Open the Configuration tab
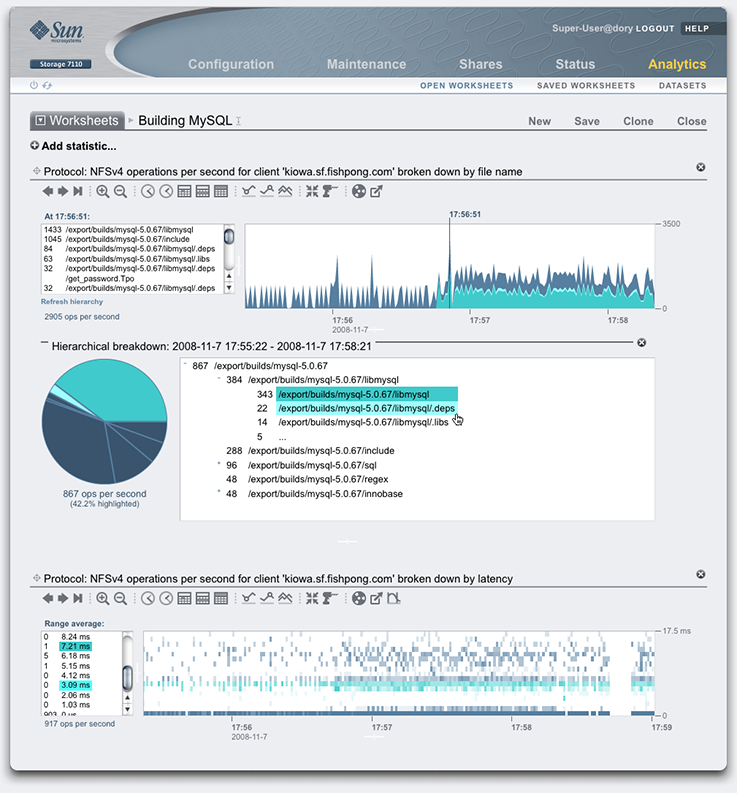This screenshot has height=793, width=737. pos(231,64)
